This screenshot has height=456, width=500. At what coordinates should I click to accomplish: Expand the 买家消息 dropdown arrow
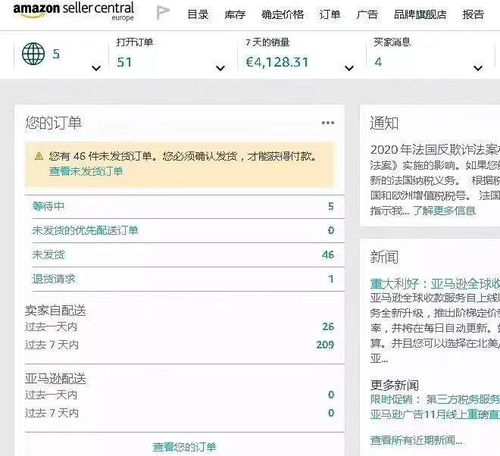coord(478,68)
